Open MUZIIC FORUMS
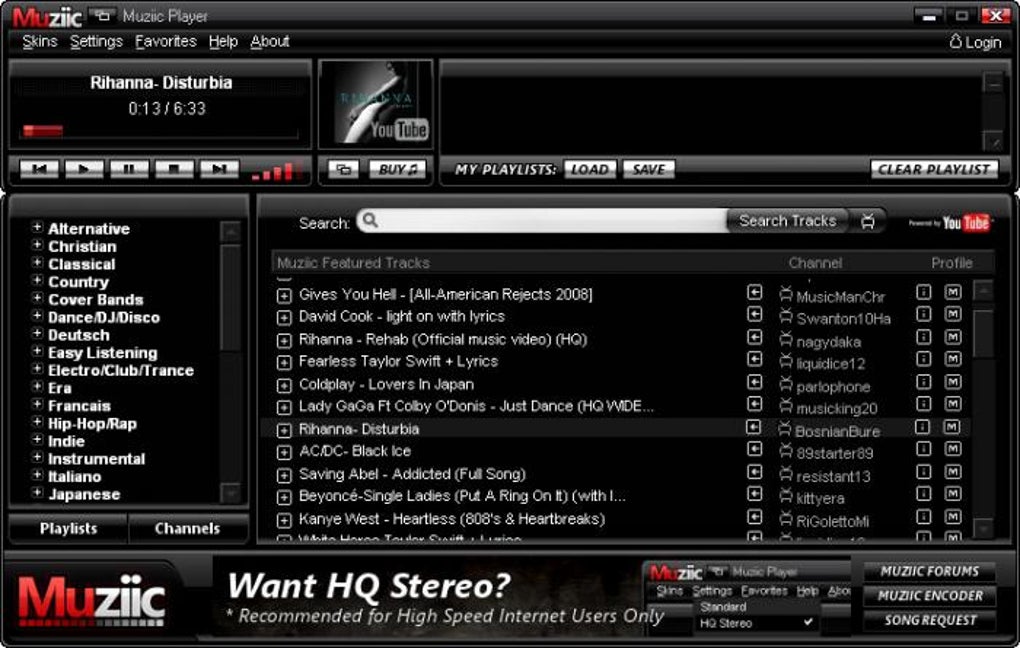This screenshot has width=1020, height=648. tap(930, 571)
